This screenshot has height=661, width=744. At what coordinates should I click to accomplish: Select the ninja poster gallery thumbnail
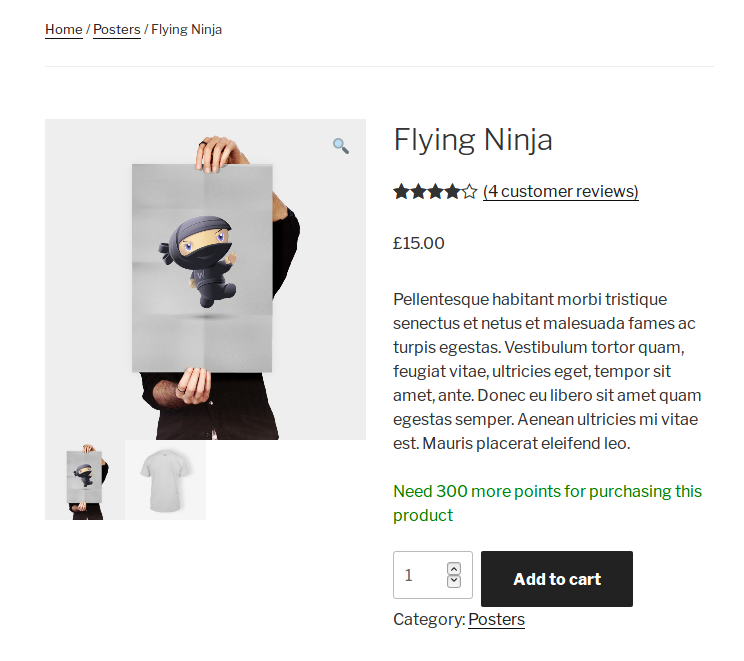click(x=85, y=480)
